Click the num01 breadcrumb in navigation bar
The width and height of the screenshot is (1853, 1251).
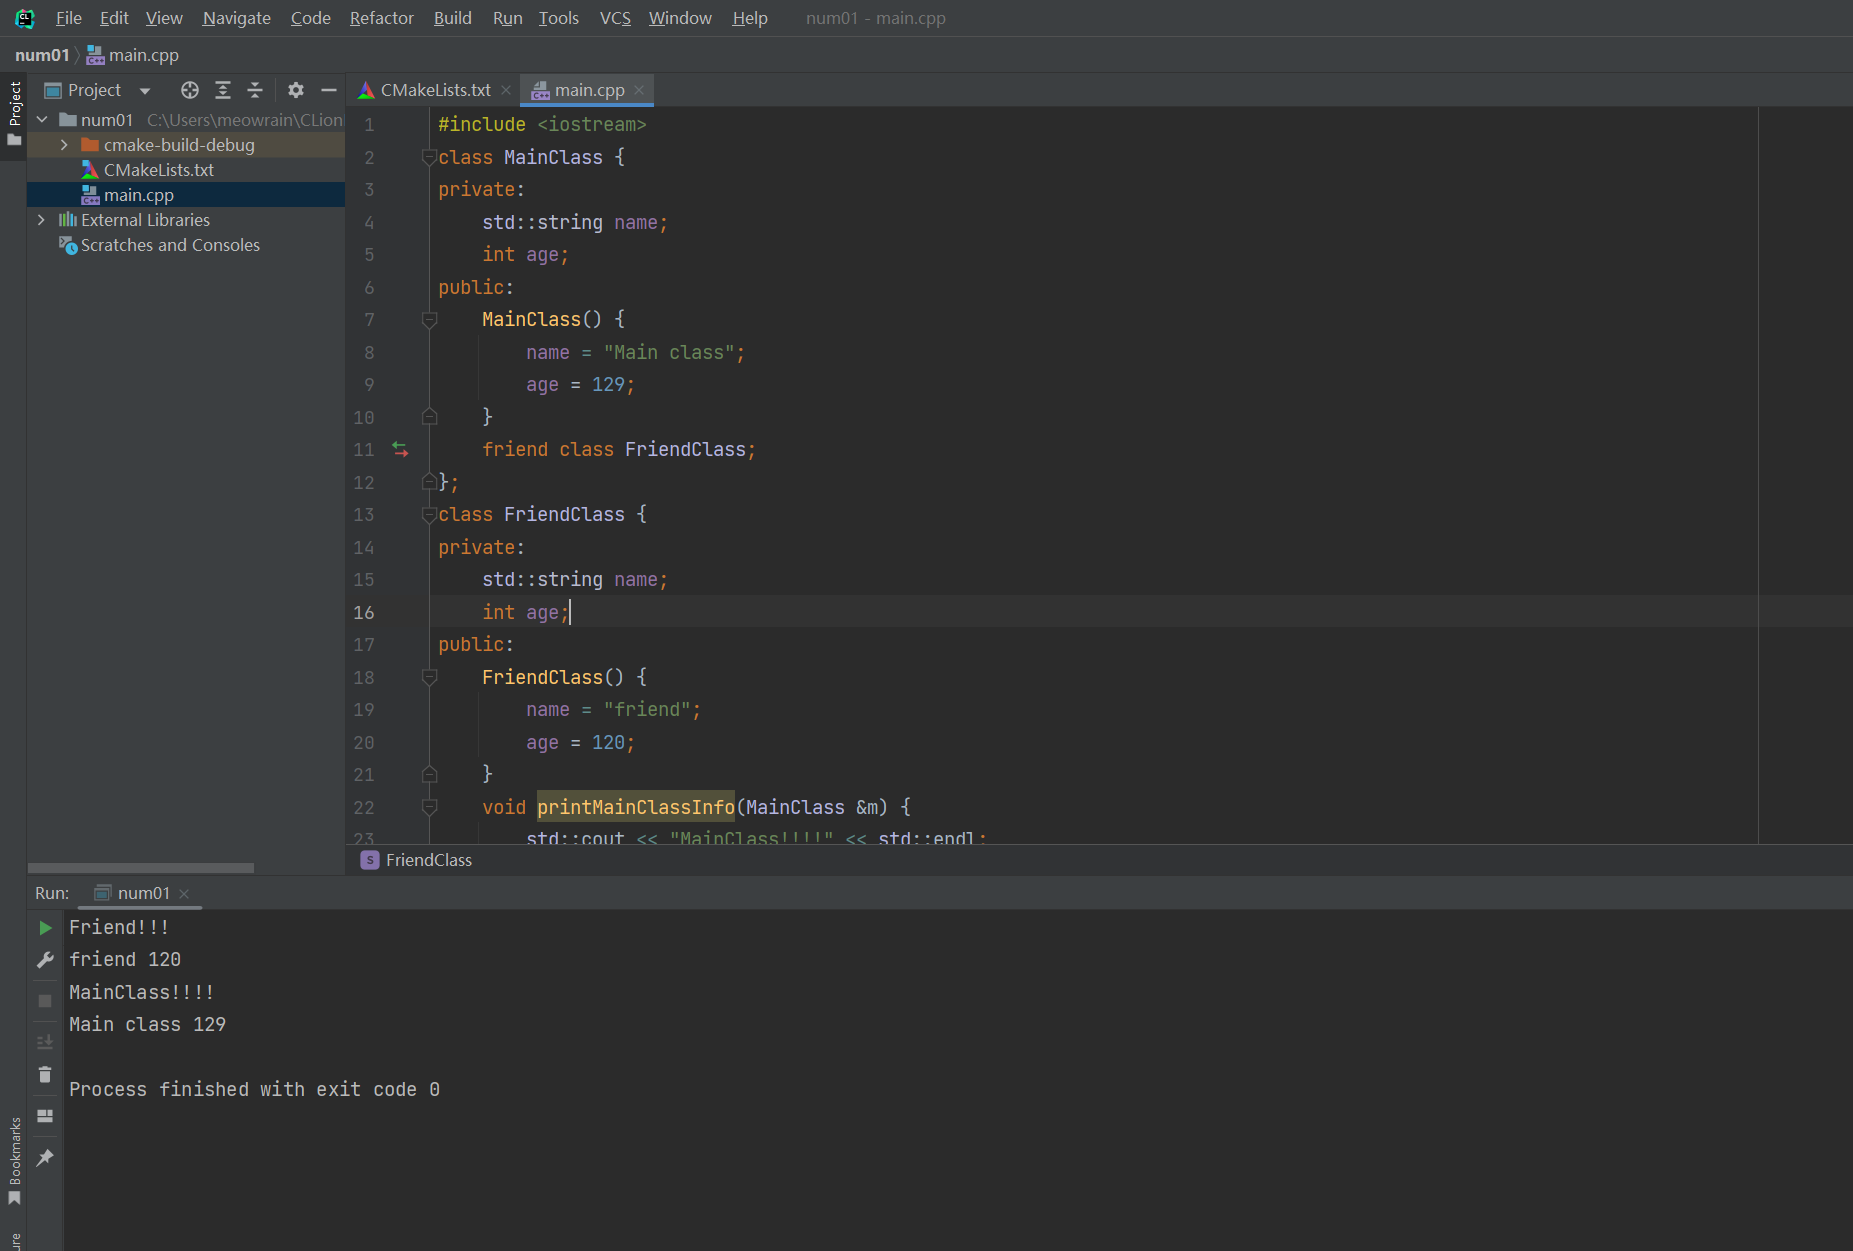(x=42, y=55)
